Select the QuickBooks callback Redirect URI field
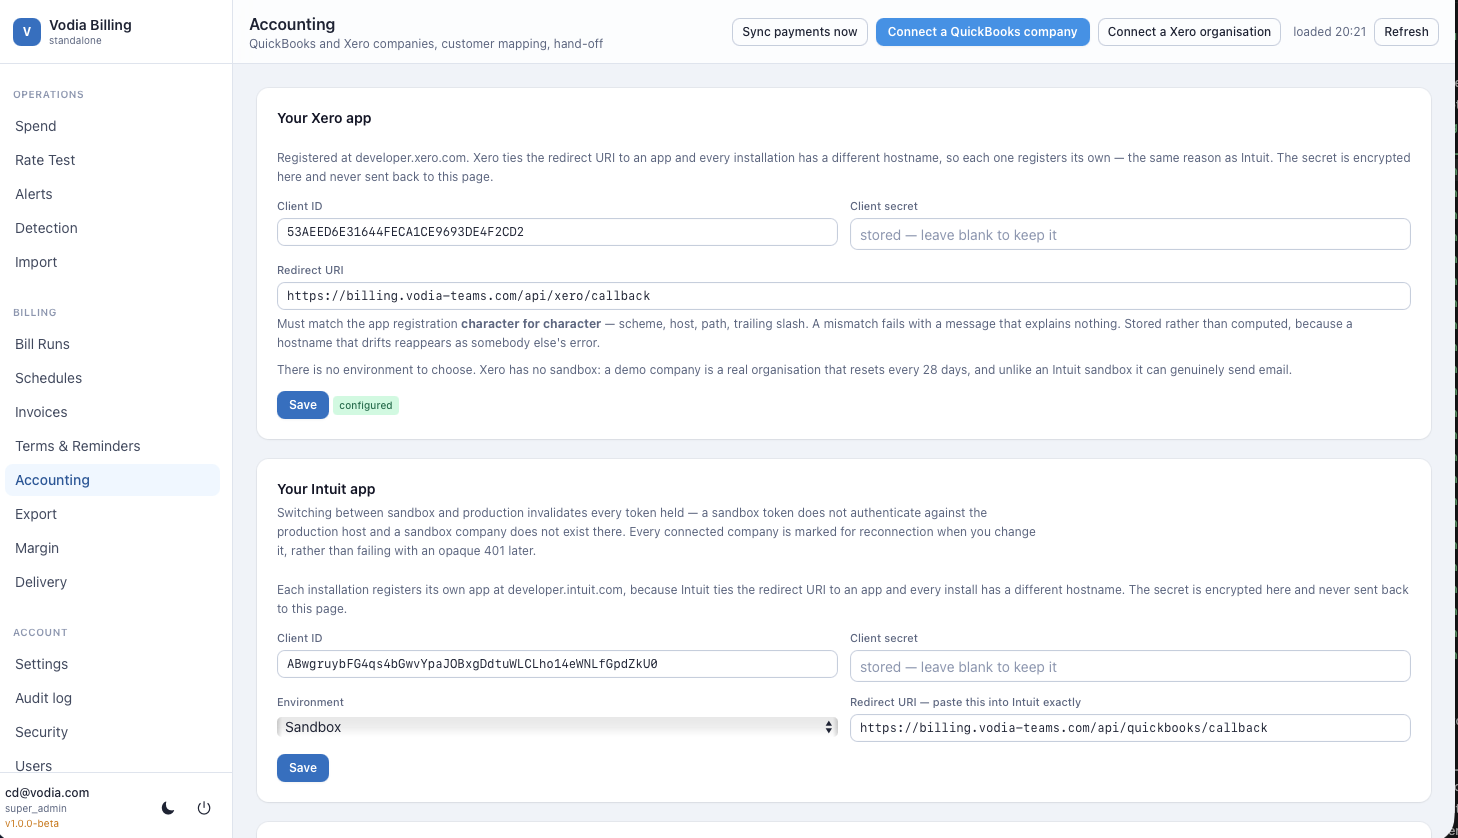This screenshot has width=1458, height=838. 1130,728
